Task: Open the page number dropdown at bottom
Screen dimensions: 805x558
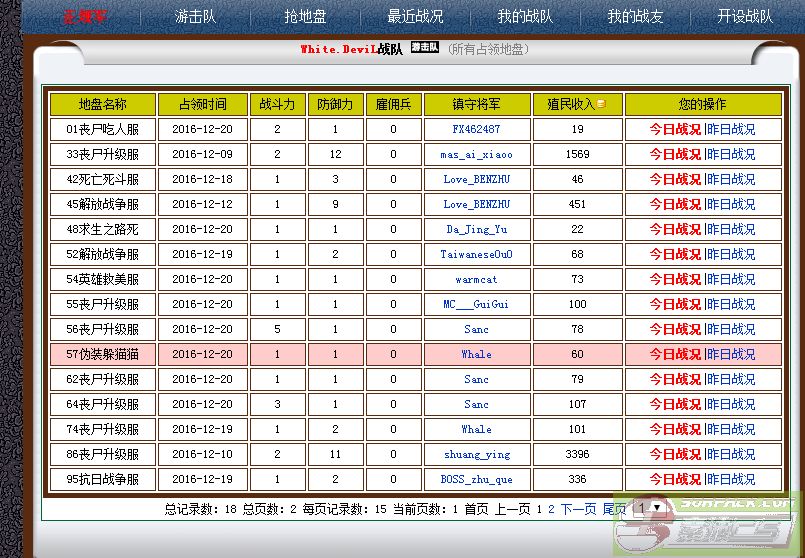Action: tap(648, 508)
